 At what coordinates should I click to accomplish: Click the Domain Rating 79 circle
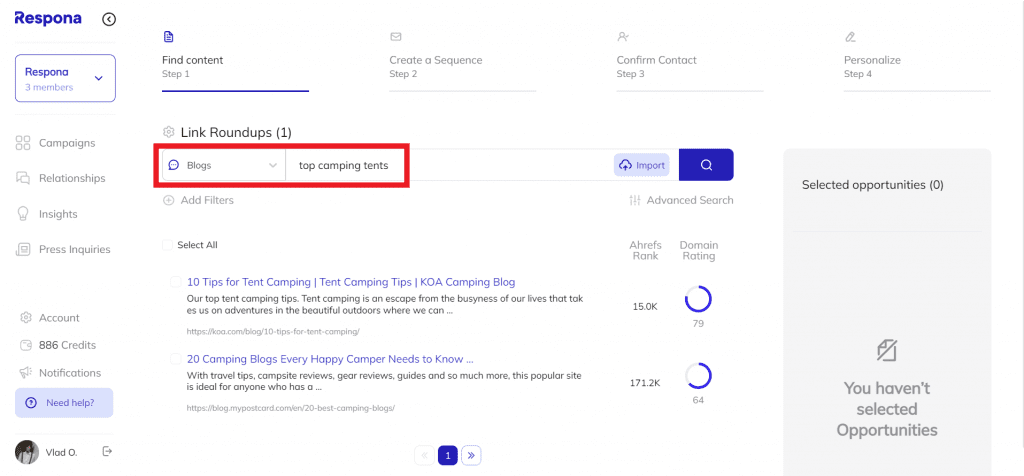click(698, 300)
